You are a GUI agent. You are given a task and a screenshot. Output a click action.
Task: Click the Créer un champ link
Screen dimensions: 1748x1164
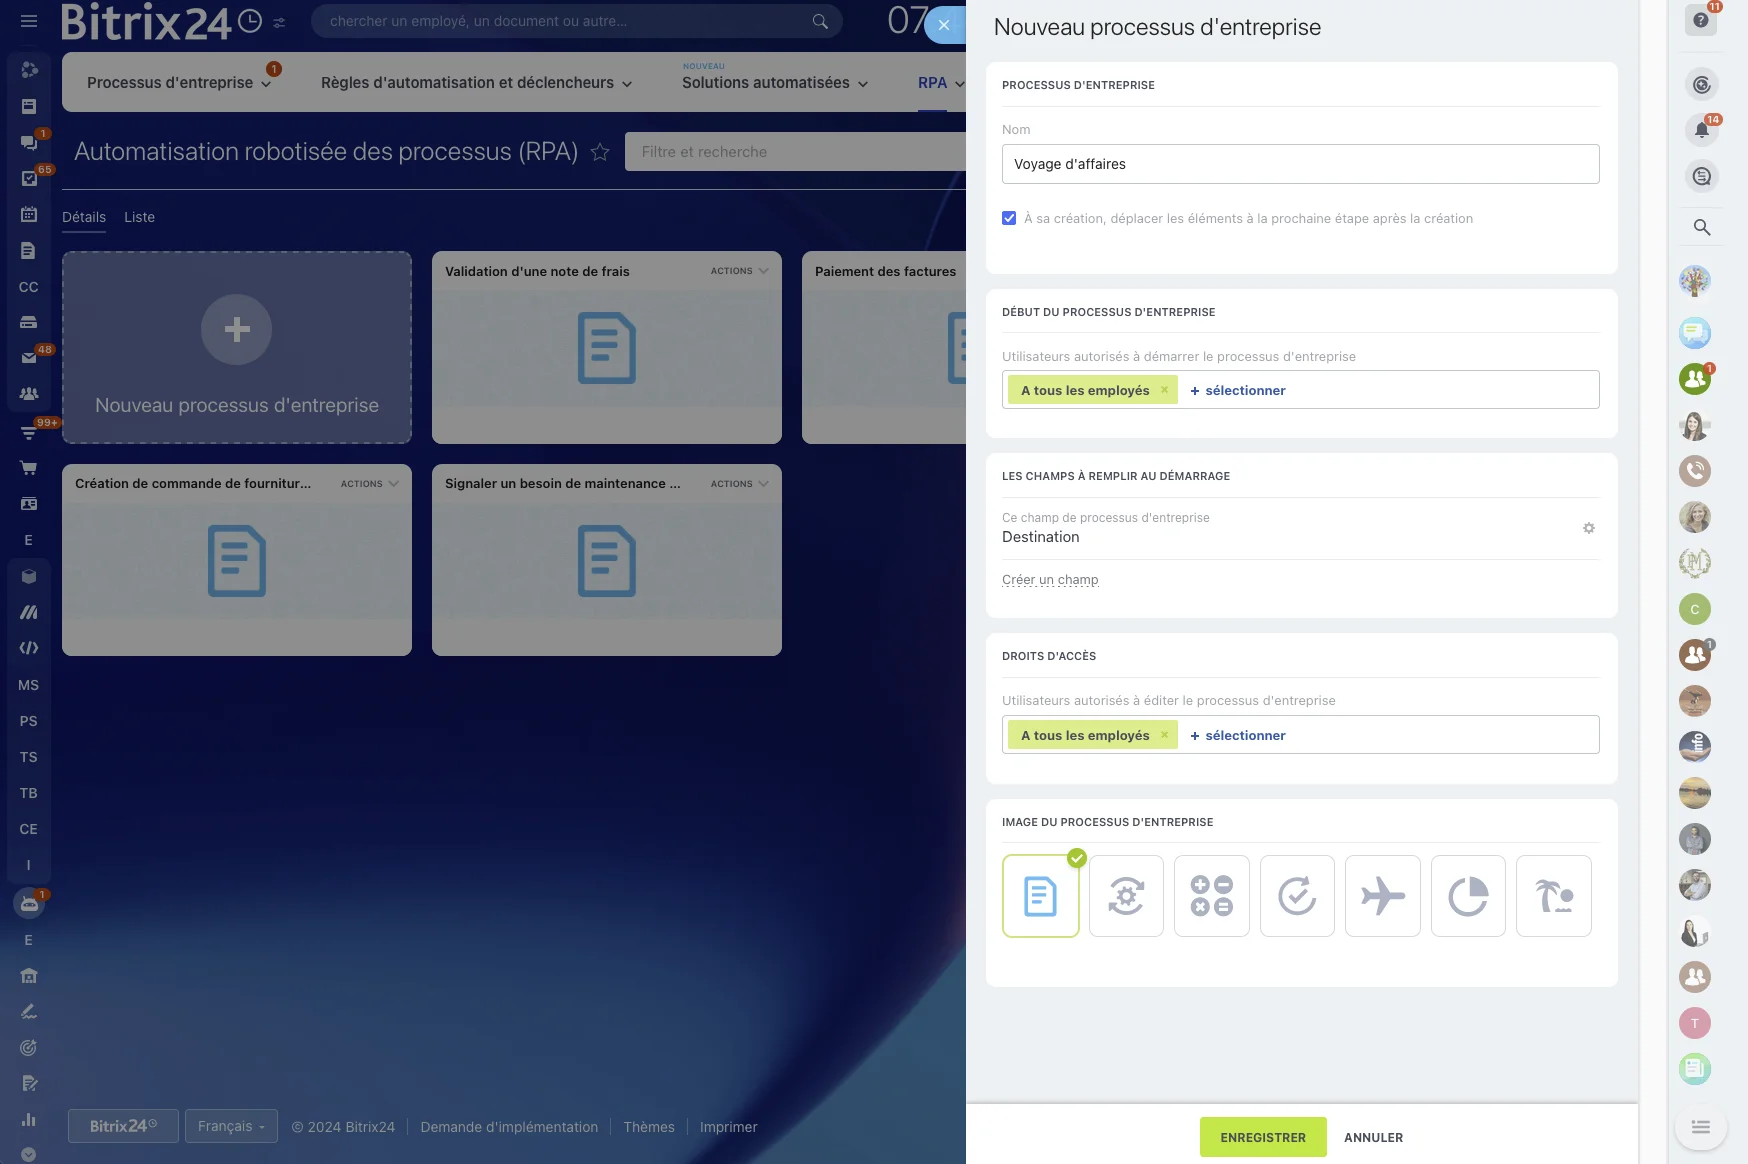(1050, 580)
